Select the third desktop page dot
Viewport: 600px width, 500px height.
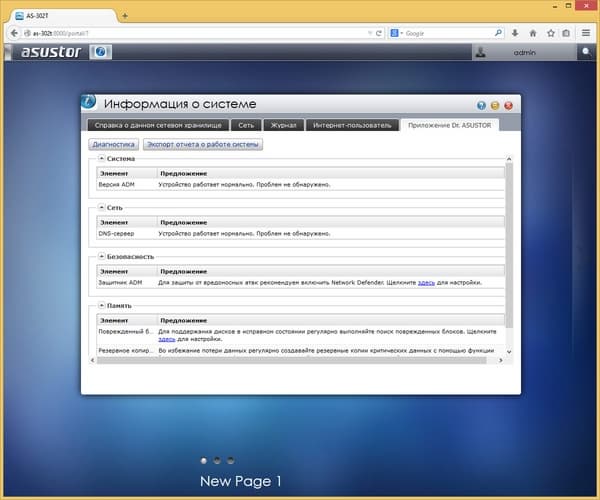(230, 461)
